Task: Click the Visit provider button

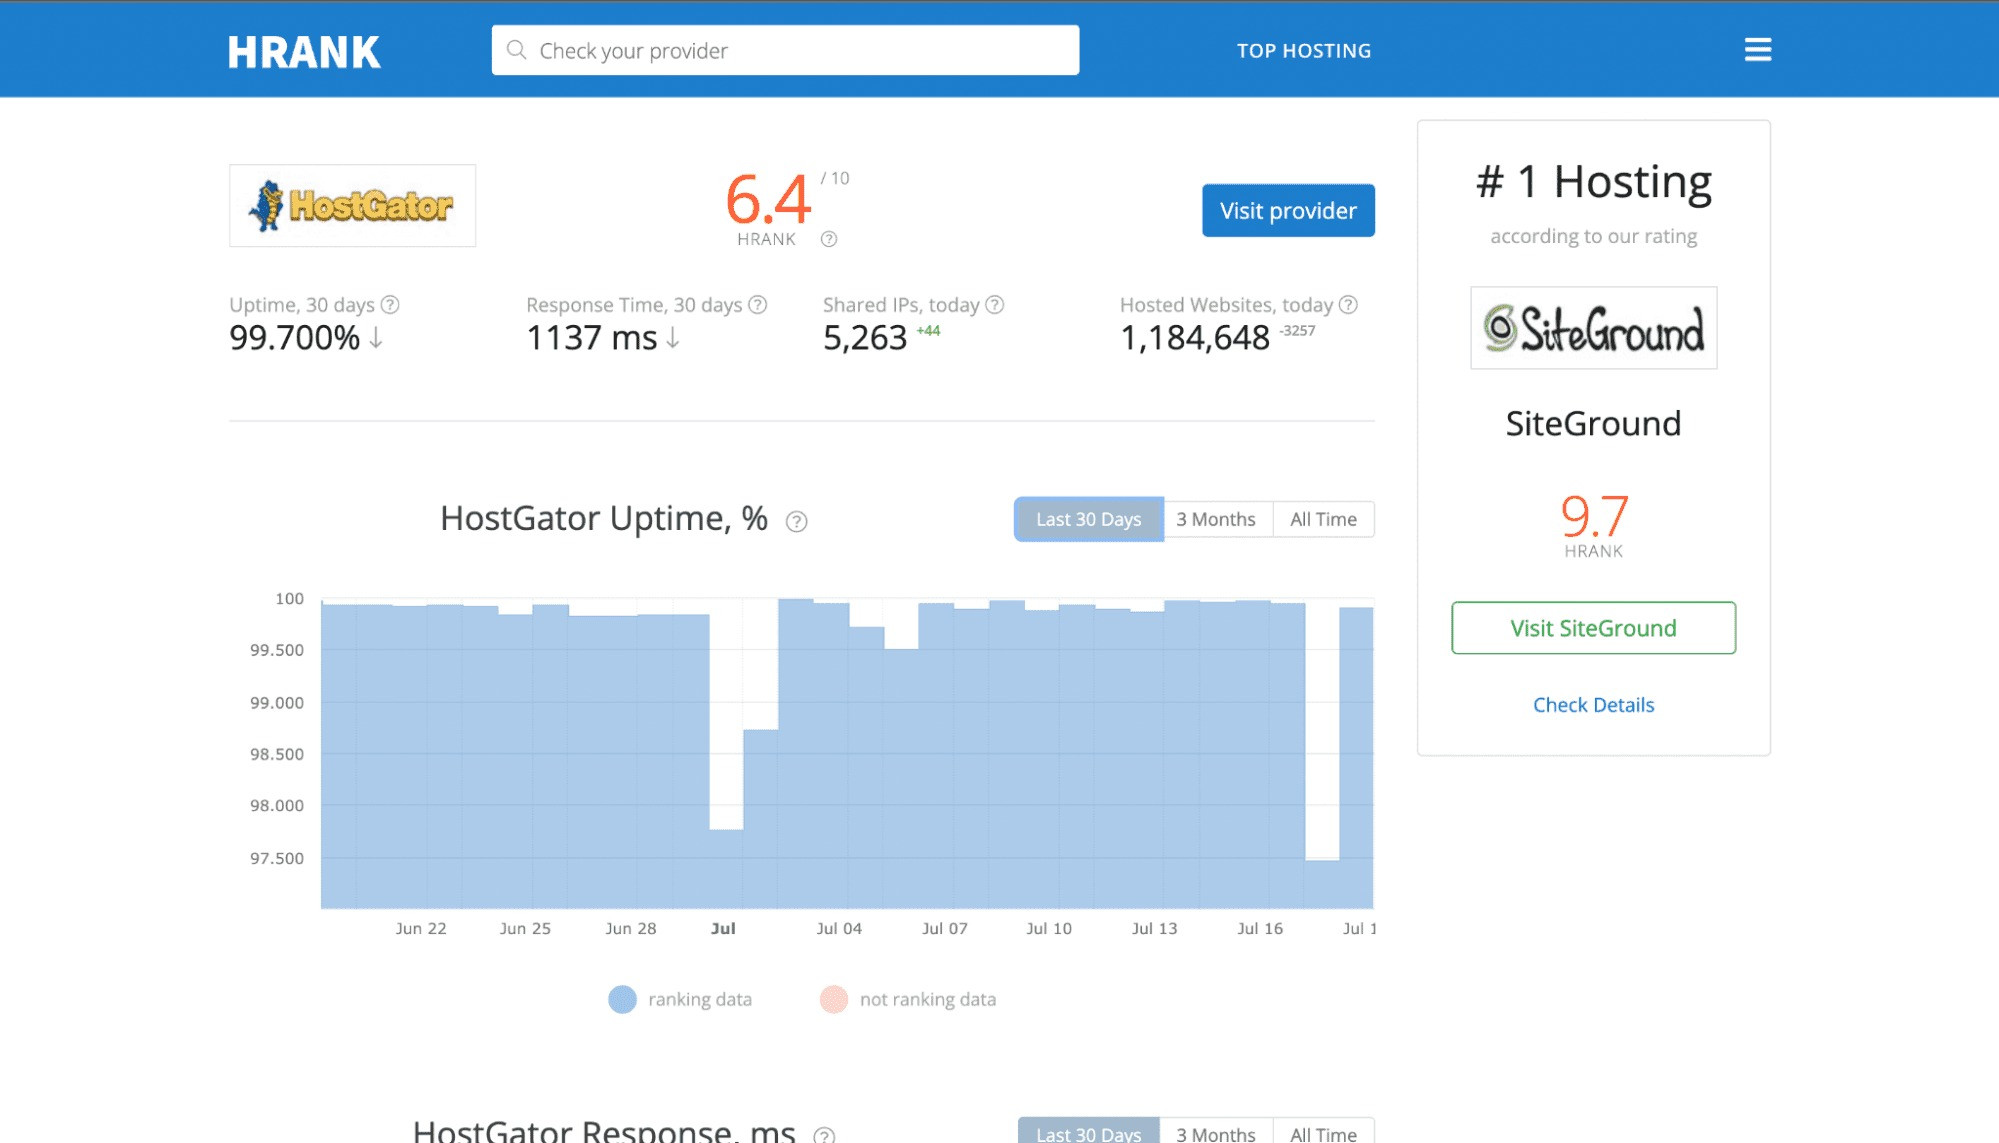Action: pyautogui.click(x=1288, y=210)
